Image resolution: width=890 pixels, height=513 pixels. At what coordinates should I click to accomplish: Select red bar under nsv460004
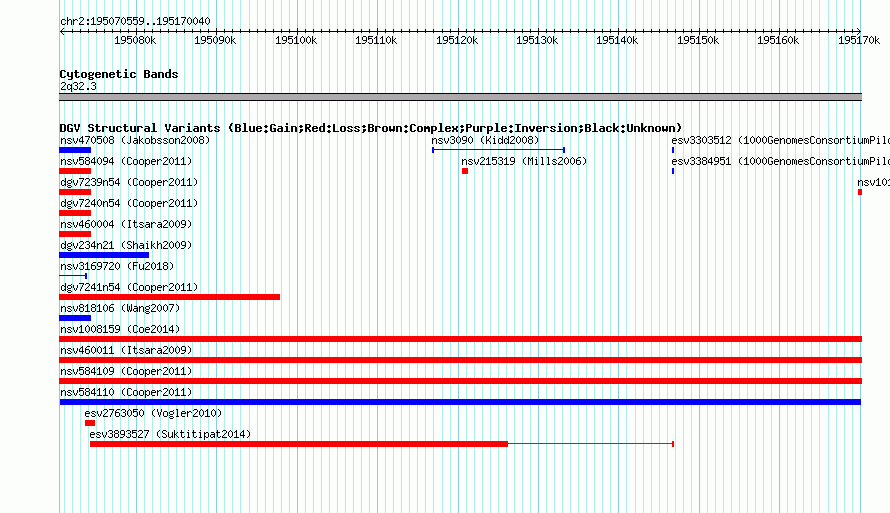[x=75, y=234]
